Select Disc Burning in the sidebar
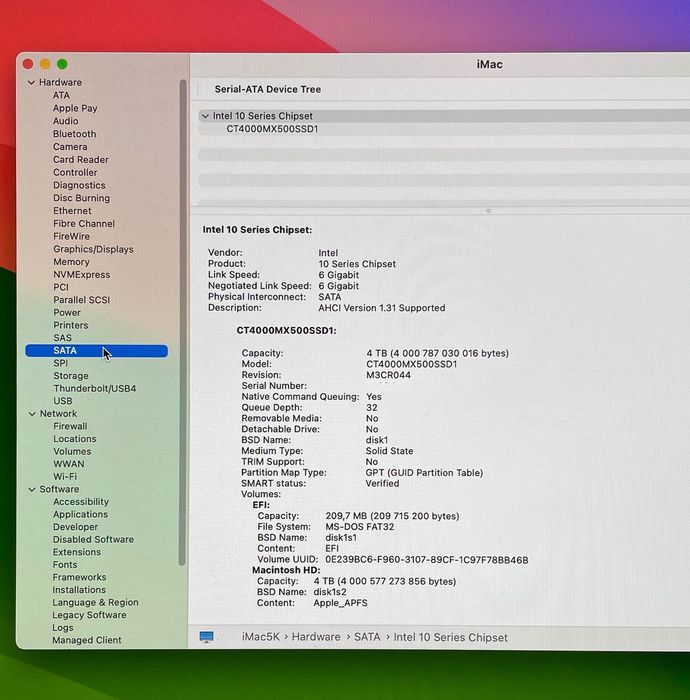The width and height of the screenshot is (690, 700). point(82,198)
